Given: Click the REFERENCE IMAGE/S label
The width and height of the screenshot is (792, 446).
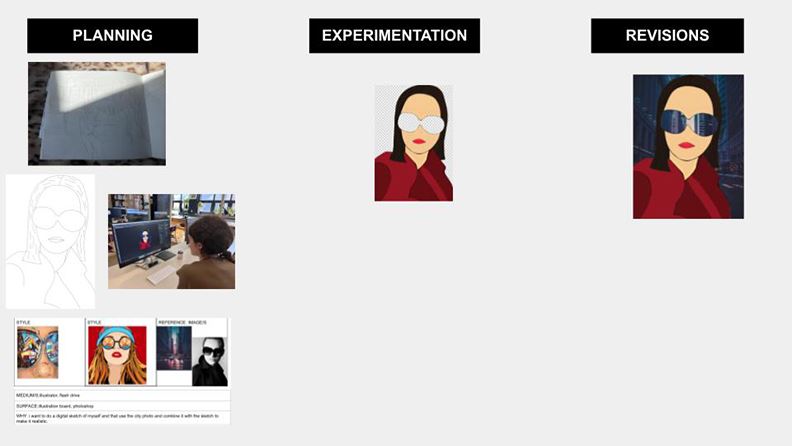Looking at the screenshot, I should tap(181, 322).
